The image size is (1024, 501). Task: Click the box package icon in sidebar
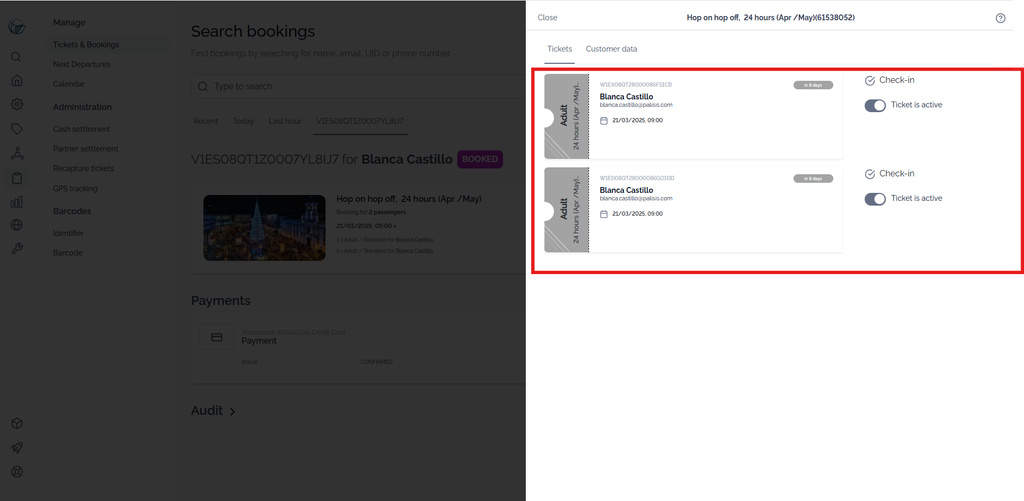click(x=17, y=423)
